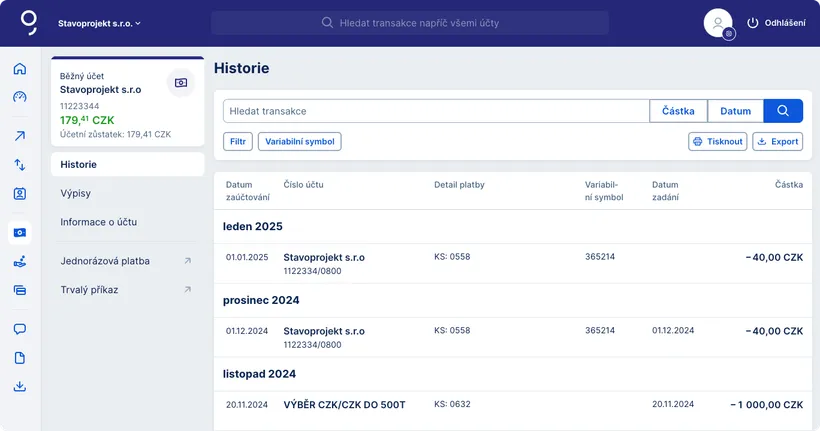This screenshot has height=431, width=820.
Task: Click the Hledat transakce input field
Action: (x=435, y=111)
